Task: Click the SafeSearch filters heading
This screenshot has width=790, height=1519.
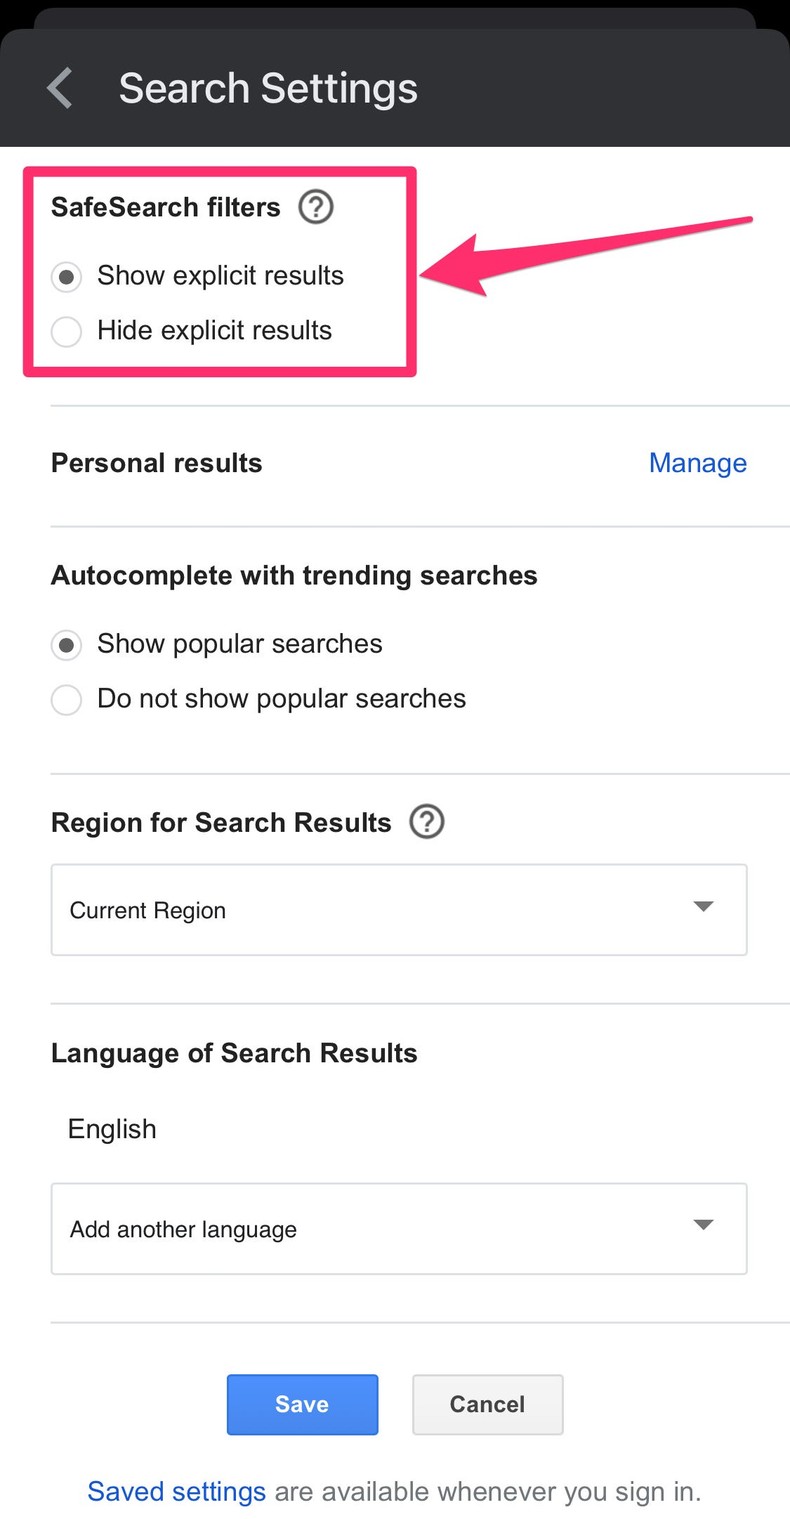Action: click(x=165, y=207)
